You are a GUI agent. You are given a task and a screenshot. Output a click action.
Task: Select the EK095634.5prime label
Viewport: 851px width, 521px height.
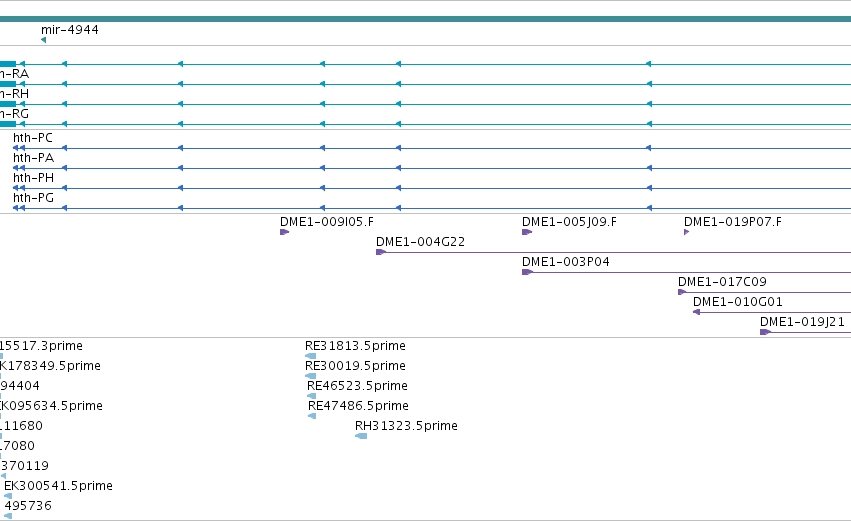click(x=51, y=406)
